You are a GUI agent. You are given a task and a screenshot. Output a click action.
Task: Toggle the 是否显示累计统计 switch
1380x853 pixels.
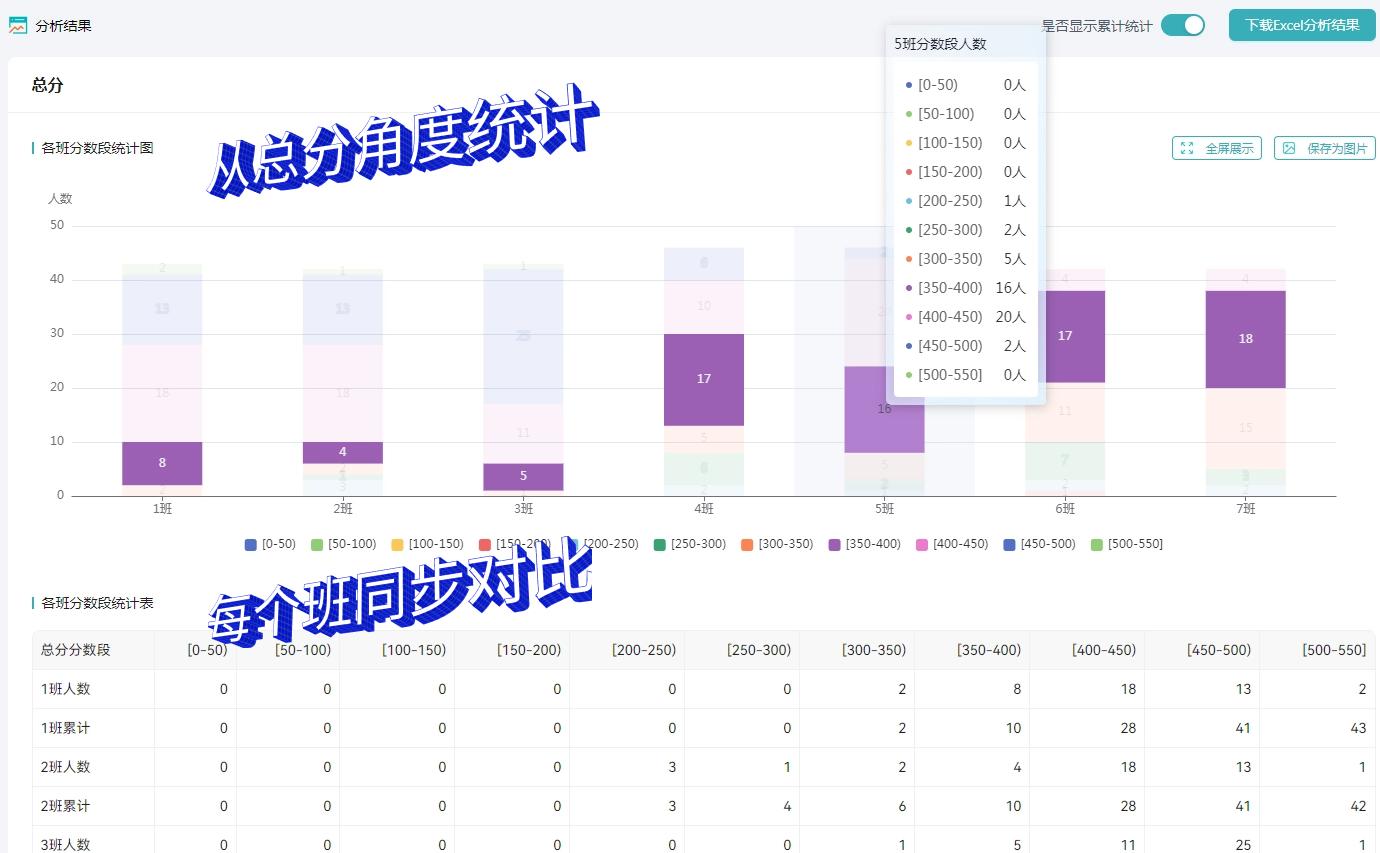click(1182, 25)
